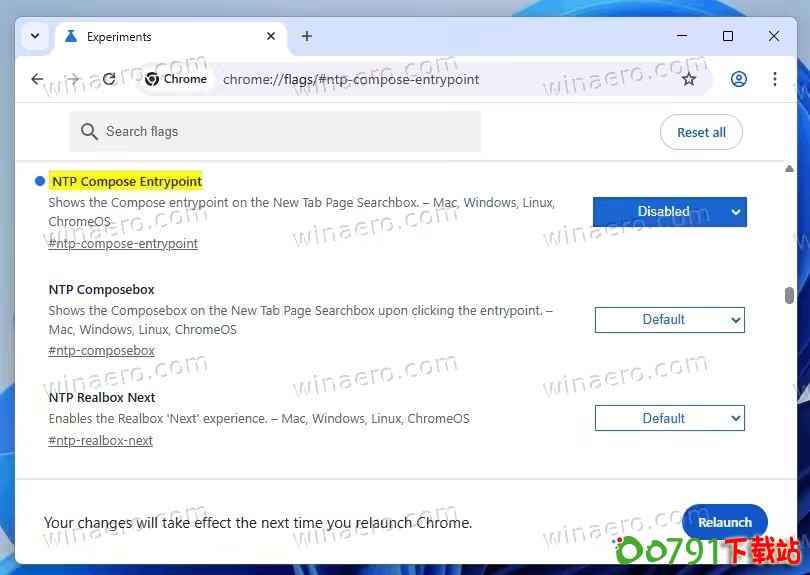810x575 pixels.
Task: Relaunch Chrome to apply changes
Action: [x=724, y=522]
